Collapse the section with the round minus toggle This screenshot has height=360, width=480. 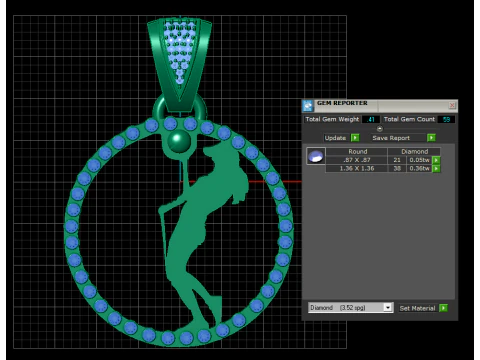click(379, 128)
